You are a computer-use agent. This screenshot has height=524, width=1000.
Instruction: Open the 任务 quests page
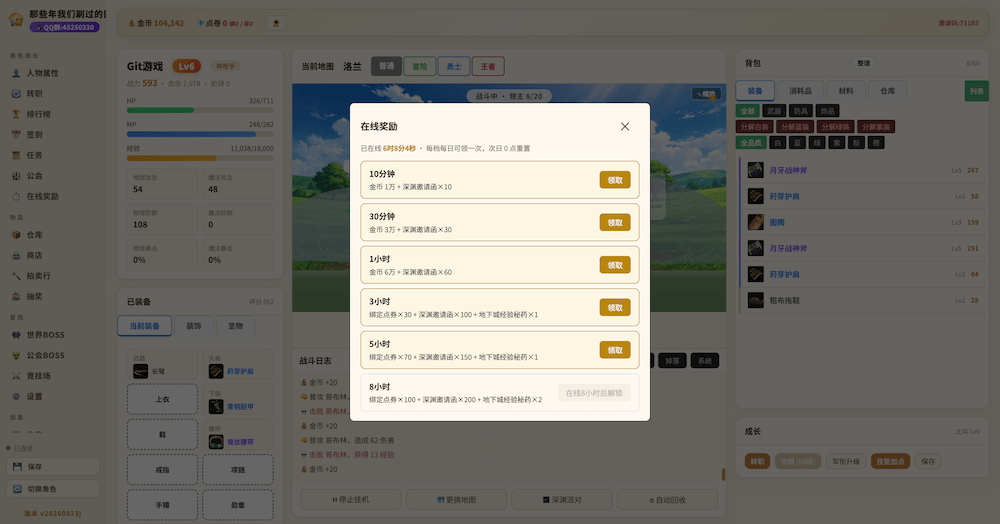(x=54, y=155)
